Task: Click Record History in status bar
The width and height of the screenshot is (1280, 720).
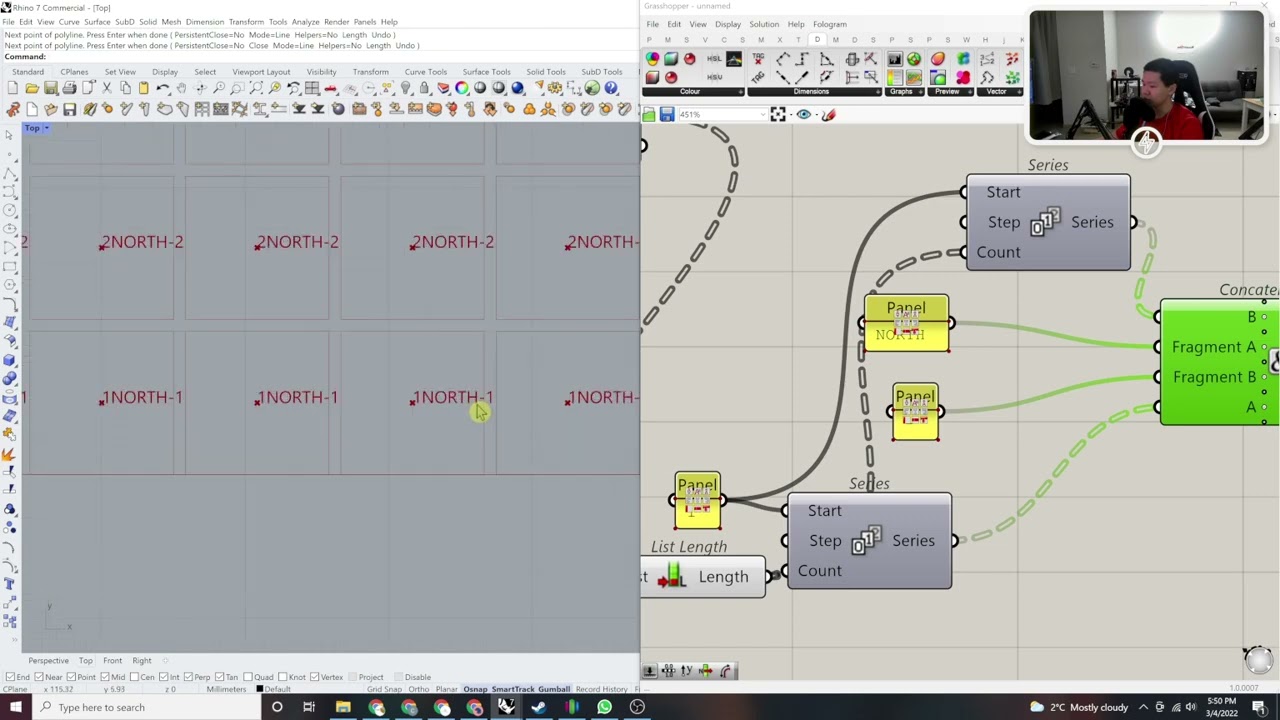Action: pyautogui.click(x=601, y=689)
